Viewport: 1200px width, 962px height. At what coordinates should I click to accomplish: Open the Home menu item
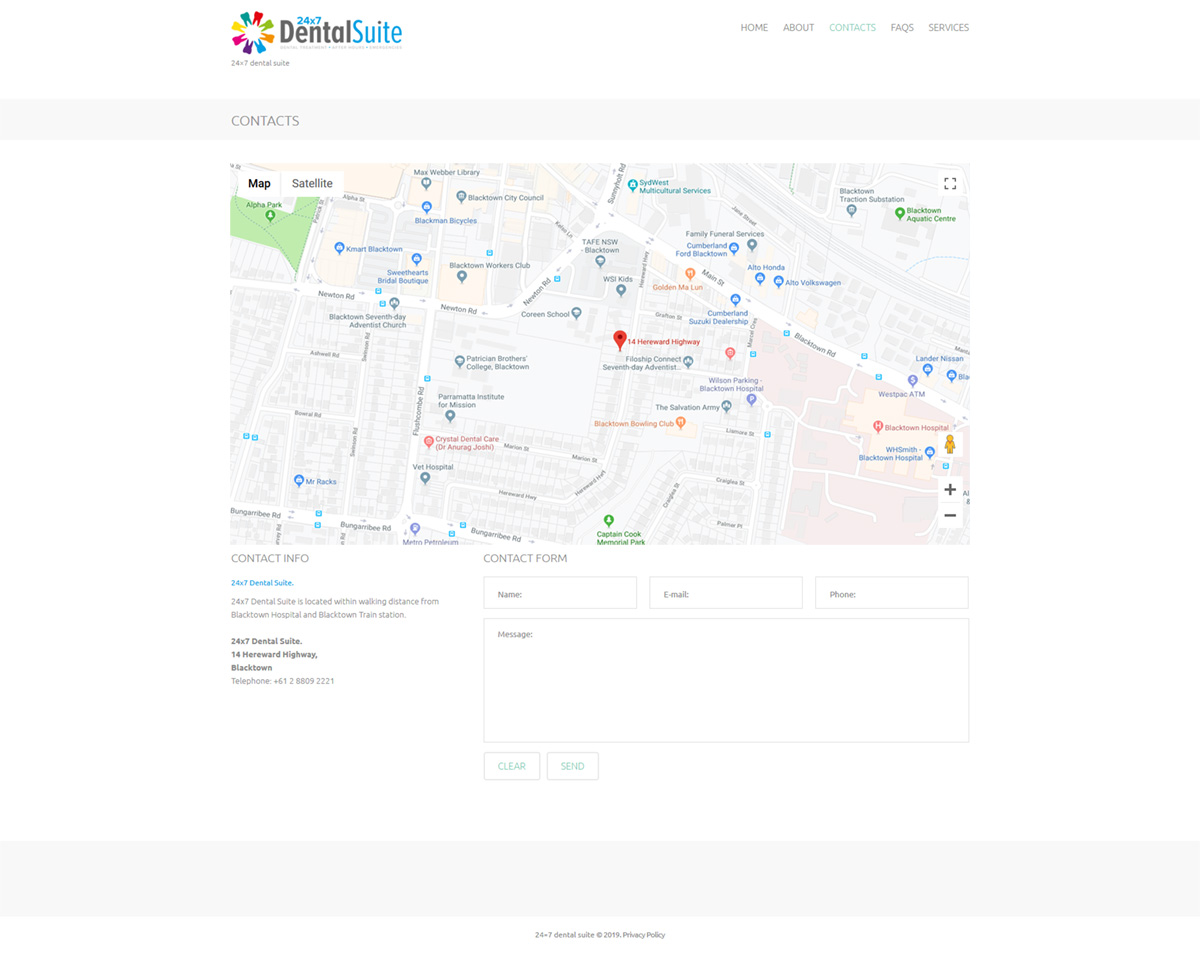pos(754,28)
